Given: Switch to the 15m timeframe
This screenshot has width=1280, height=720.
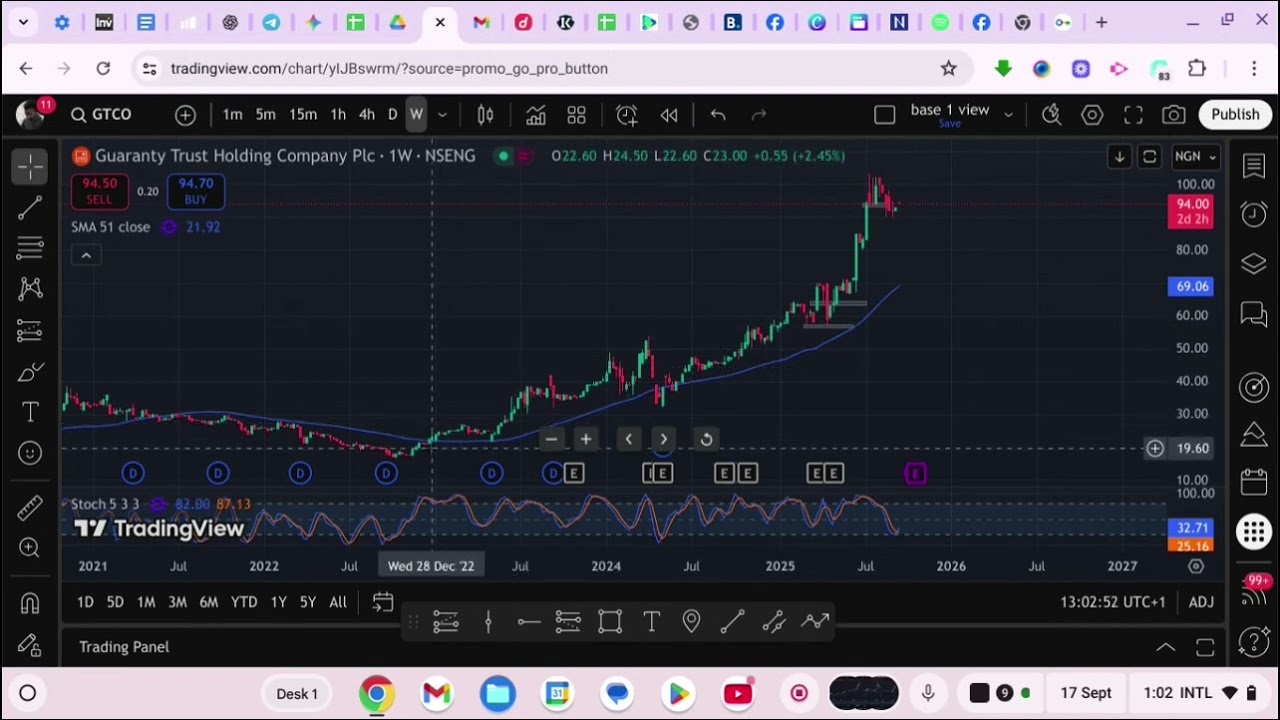Looking at the screenshot, I should [x=303, y=115].
